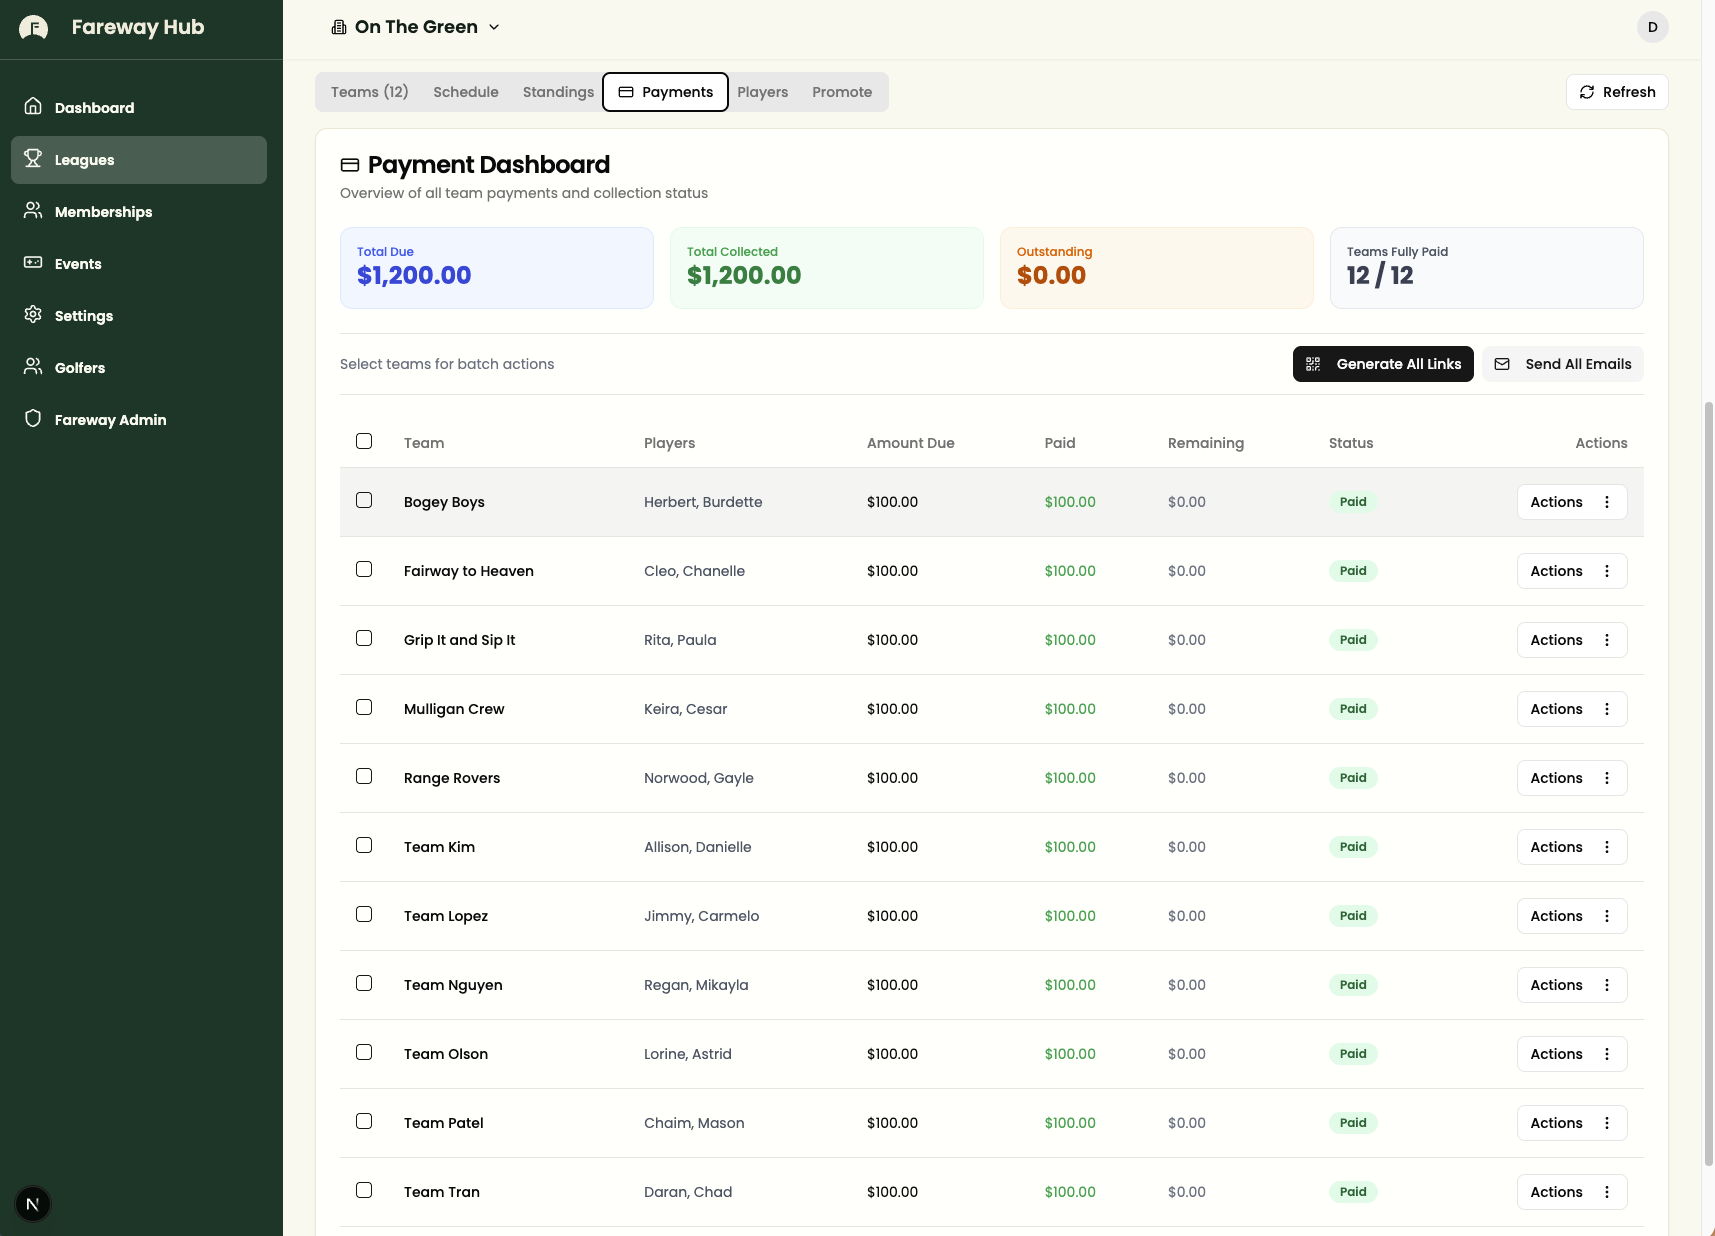This screenshot has height=1236, width=1715.
Task: Click the Leagues trophy icon
Action: (33, 158)
